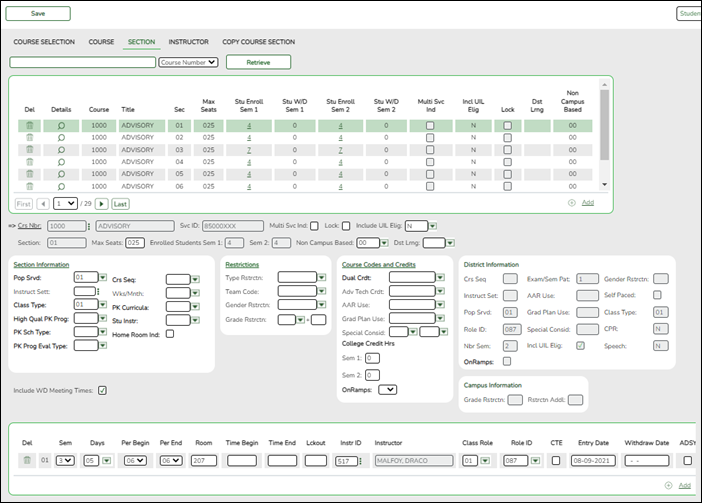
Task: Click trash icon for section 02 row
Action: click(30, 137)
